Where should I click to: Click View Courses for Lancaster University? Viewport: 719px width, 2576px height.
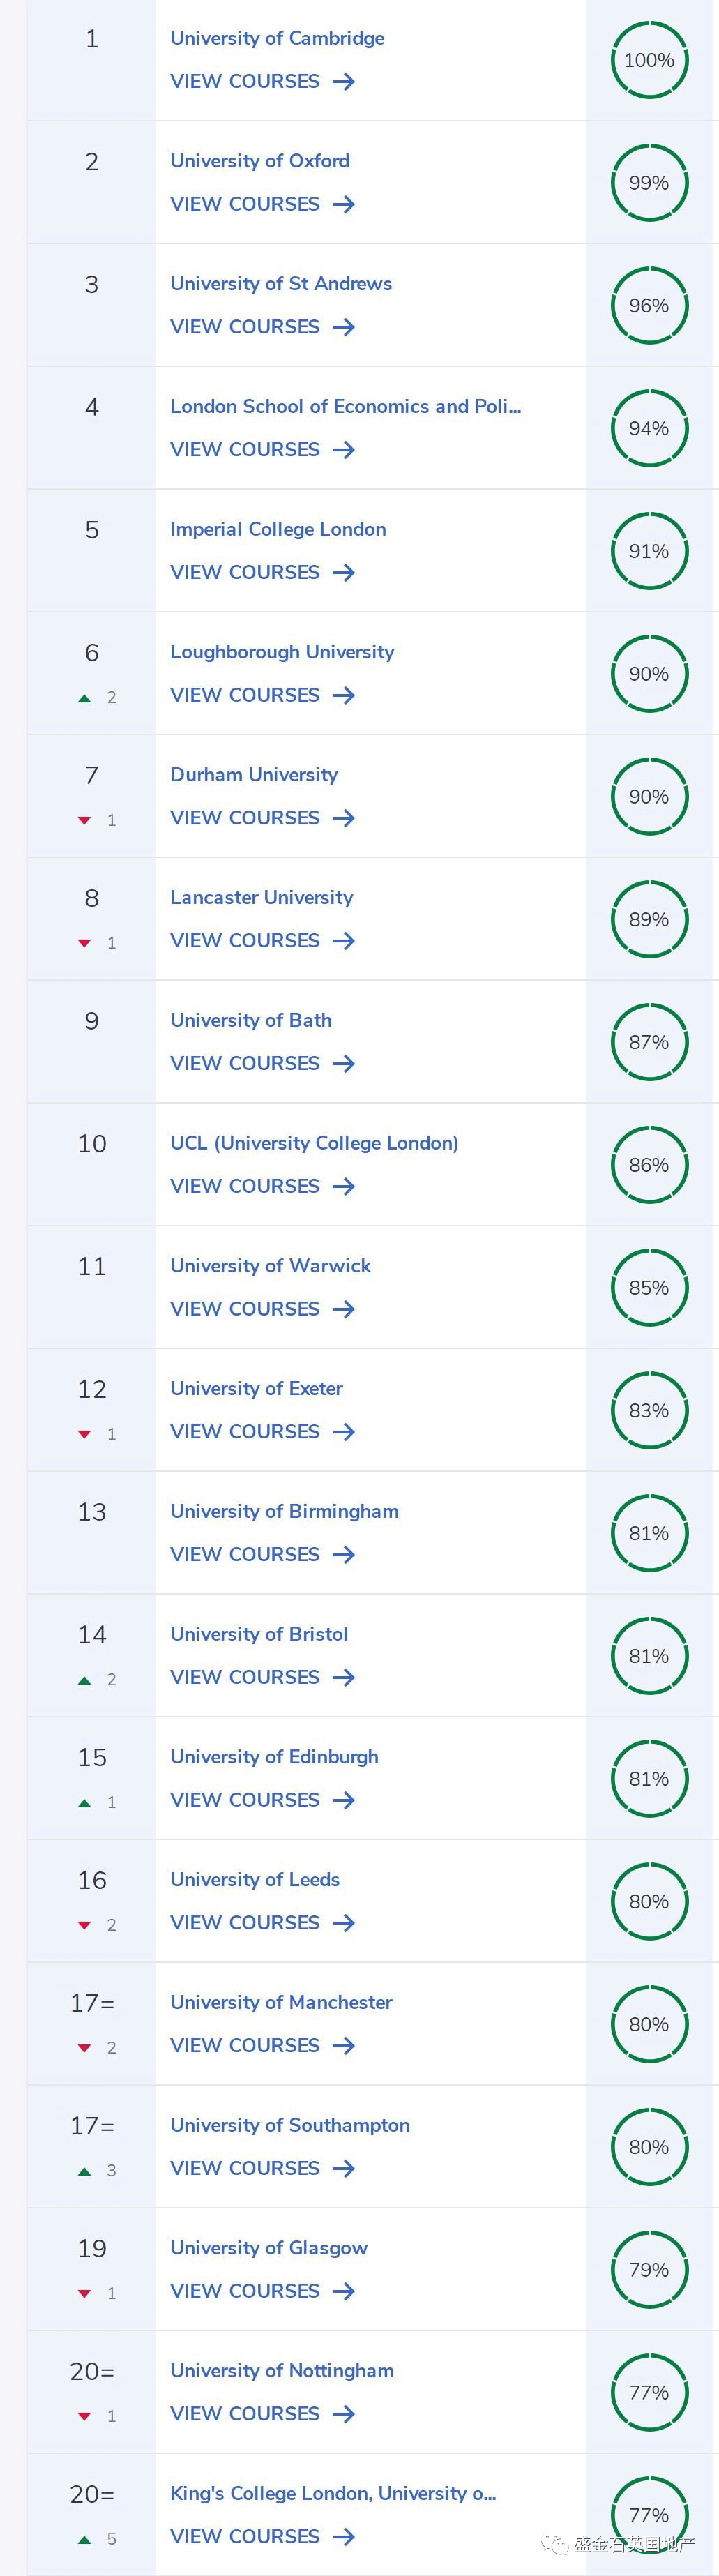pyautogui.click(x=245, y=941)
